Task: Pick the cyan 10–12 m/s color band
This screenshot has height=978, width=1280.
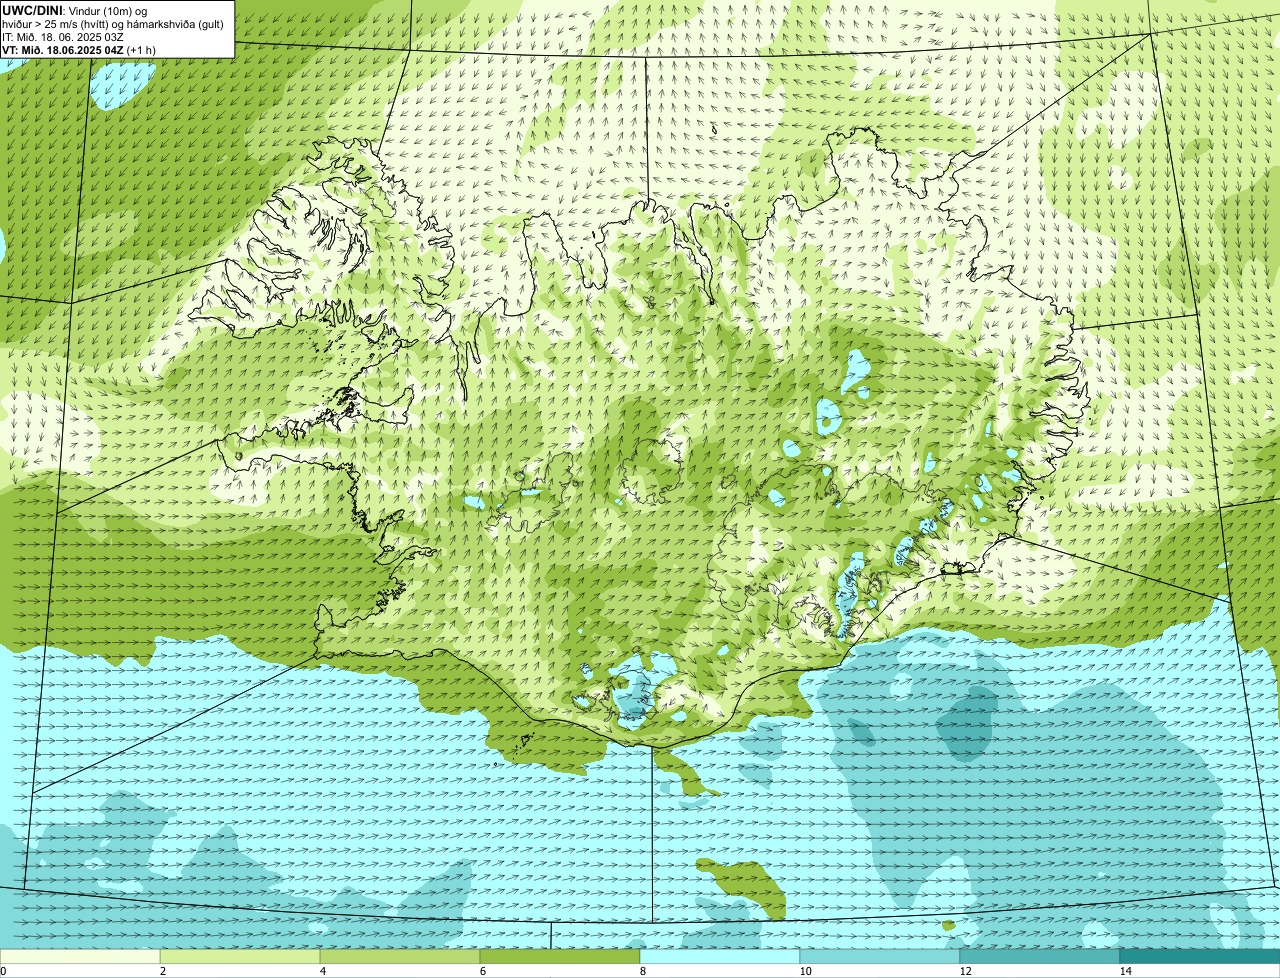Action: (x=880, y=956)
